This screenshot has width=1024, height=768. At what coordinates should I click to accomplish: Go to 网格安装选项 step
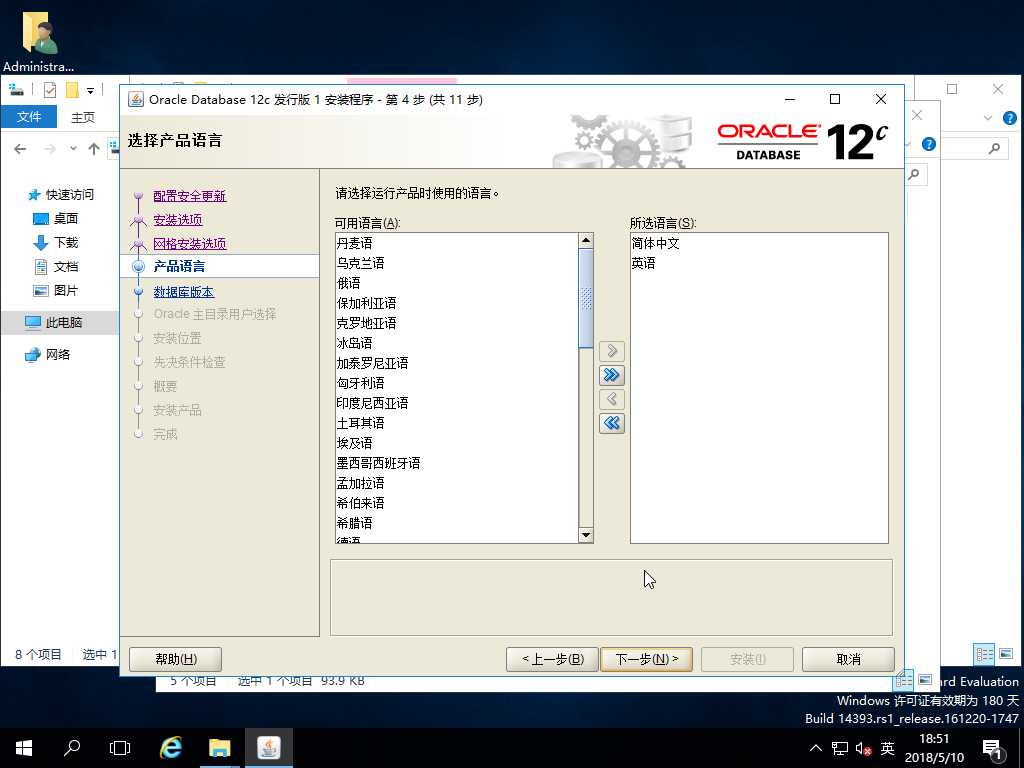(189, 244)
